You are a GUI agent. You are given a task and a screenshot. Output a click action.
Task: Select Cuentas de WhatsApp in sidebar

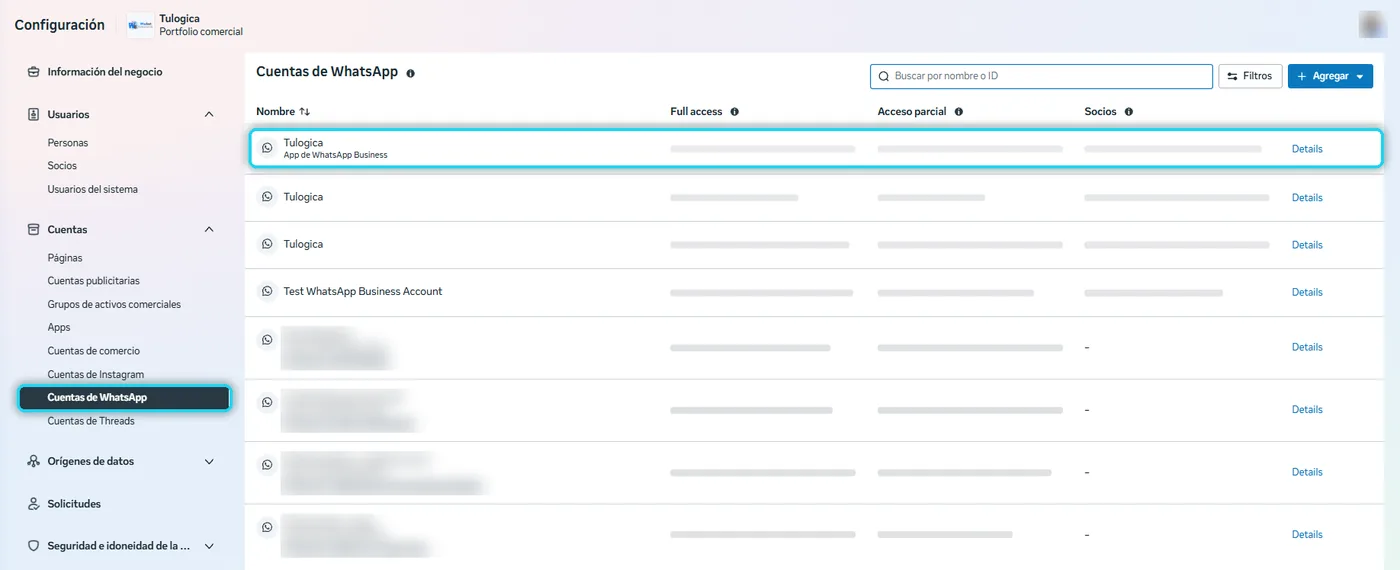[x=125, y=398]
